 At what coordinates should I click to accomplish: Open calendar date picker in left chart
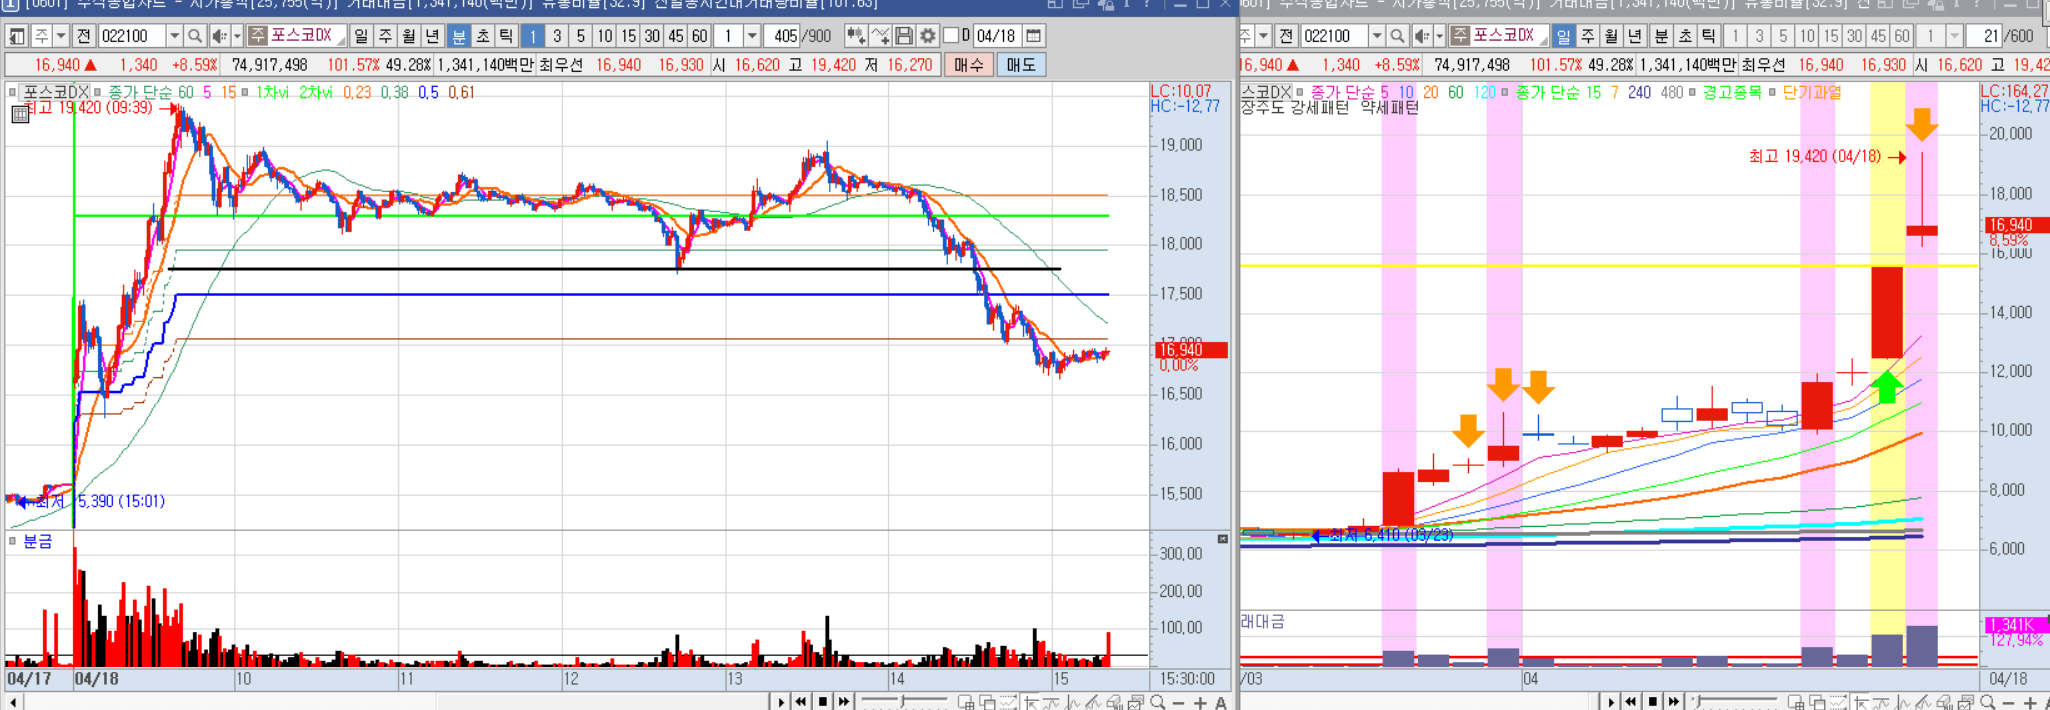(1034, 36)
